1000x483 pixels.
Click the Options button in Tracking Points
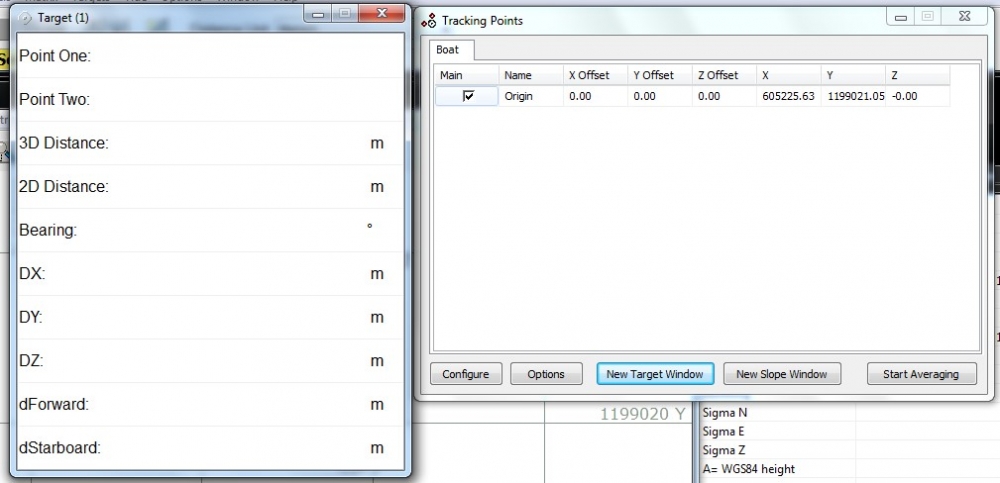coord(546,374)
